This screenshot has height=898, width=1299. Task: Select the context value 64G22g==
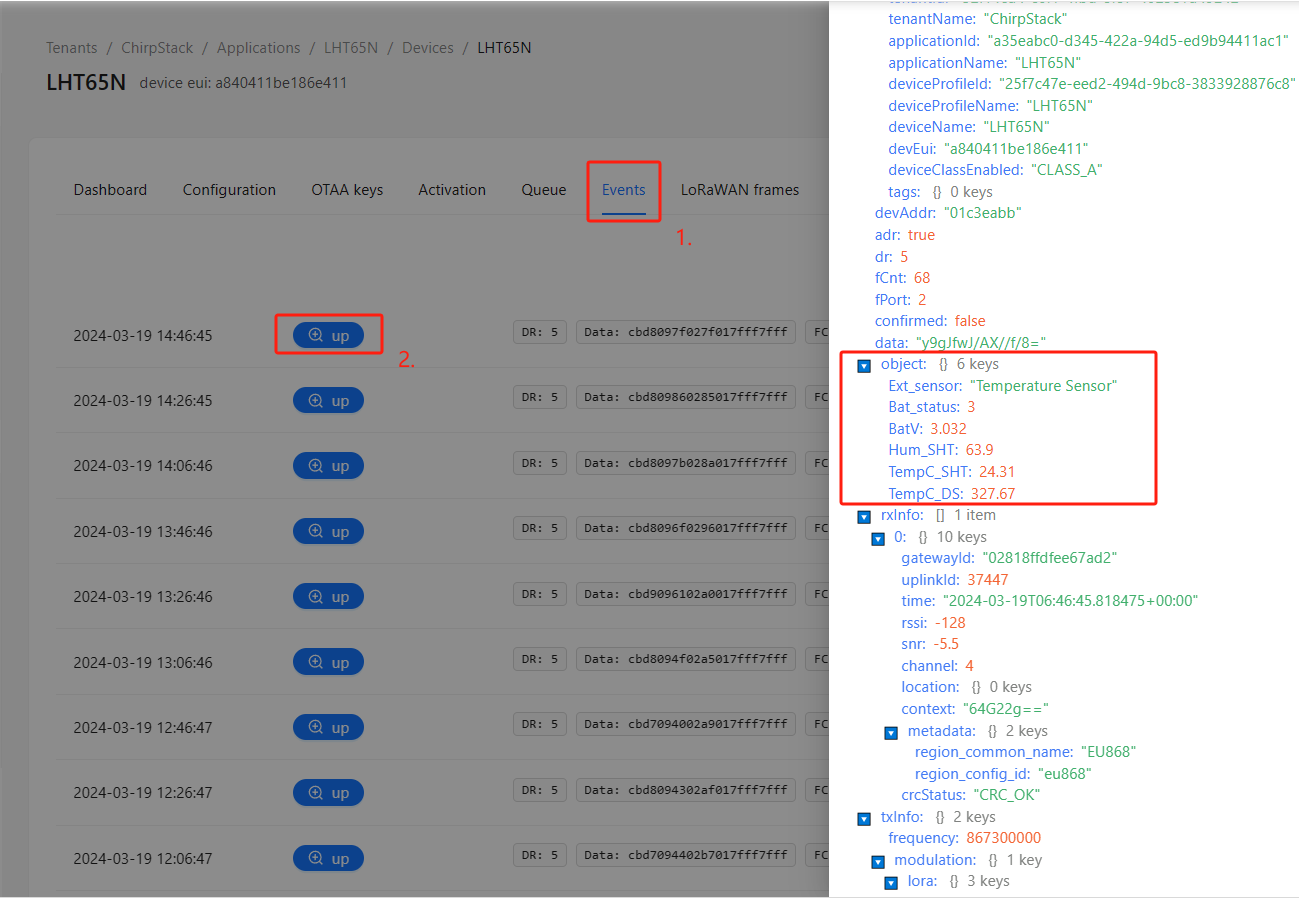1006,709
